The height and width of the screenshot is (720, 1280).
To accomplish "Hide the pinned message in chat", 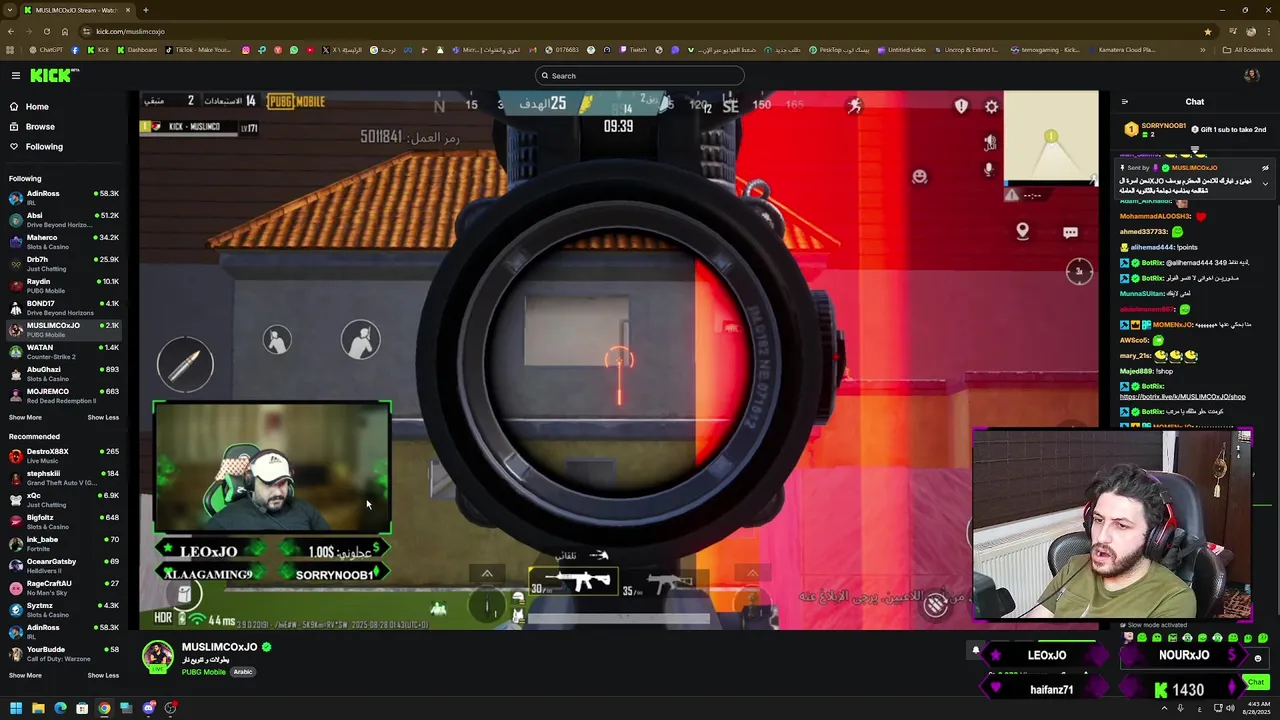I will click(x=1265, y=168).
